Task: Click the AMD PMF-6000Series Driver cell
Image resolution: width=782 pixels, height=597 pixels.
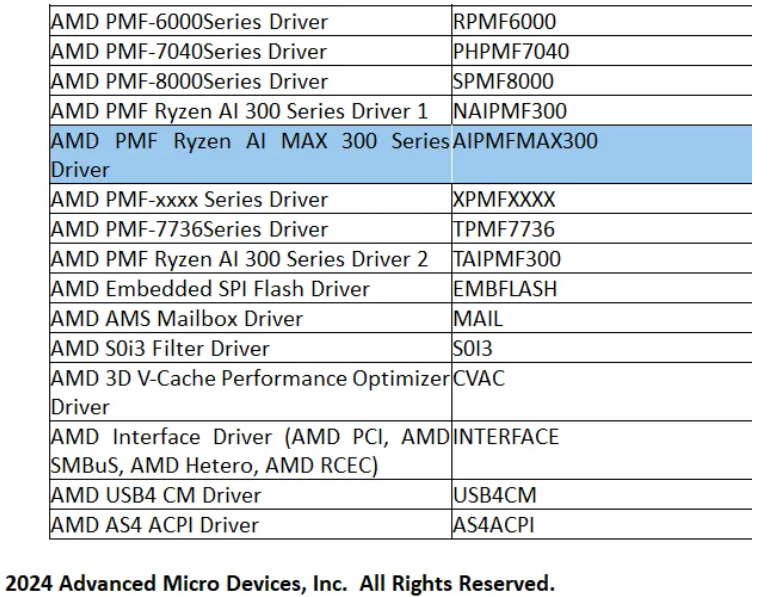Action: 189,21
